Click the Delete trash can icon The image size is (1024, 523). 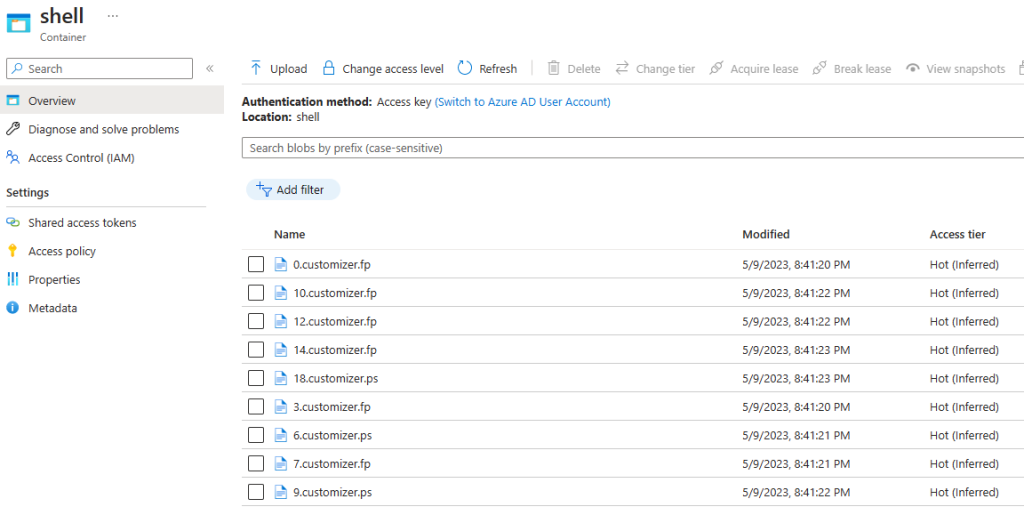[553, 68]
